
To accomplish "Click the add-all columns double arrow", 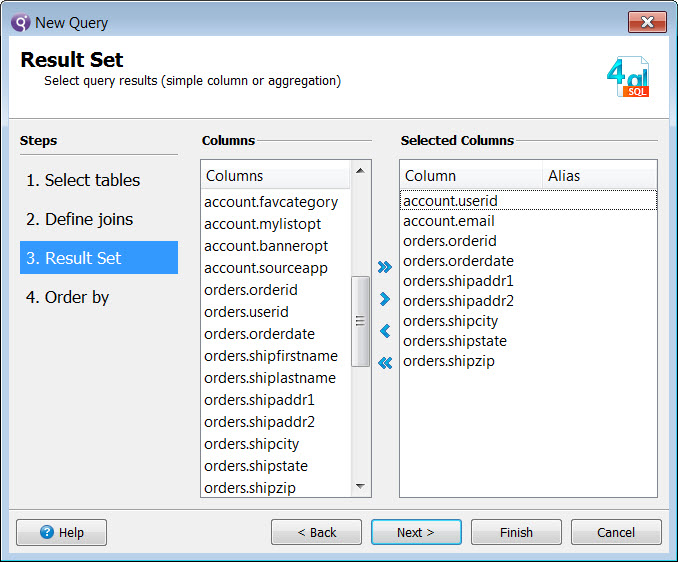I will 385,267.
